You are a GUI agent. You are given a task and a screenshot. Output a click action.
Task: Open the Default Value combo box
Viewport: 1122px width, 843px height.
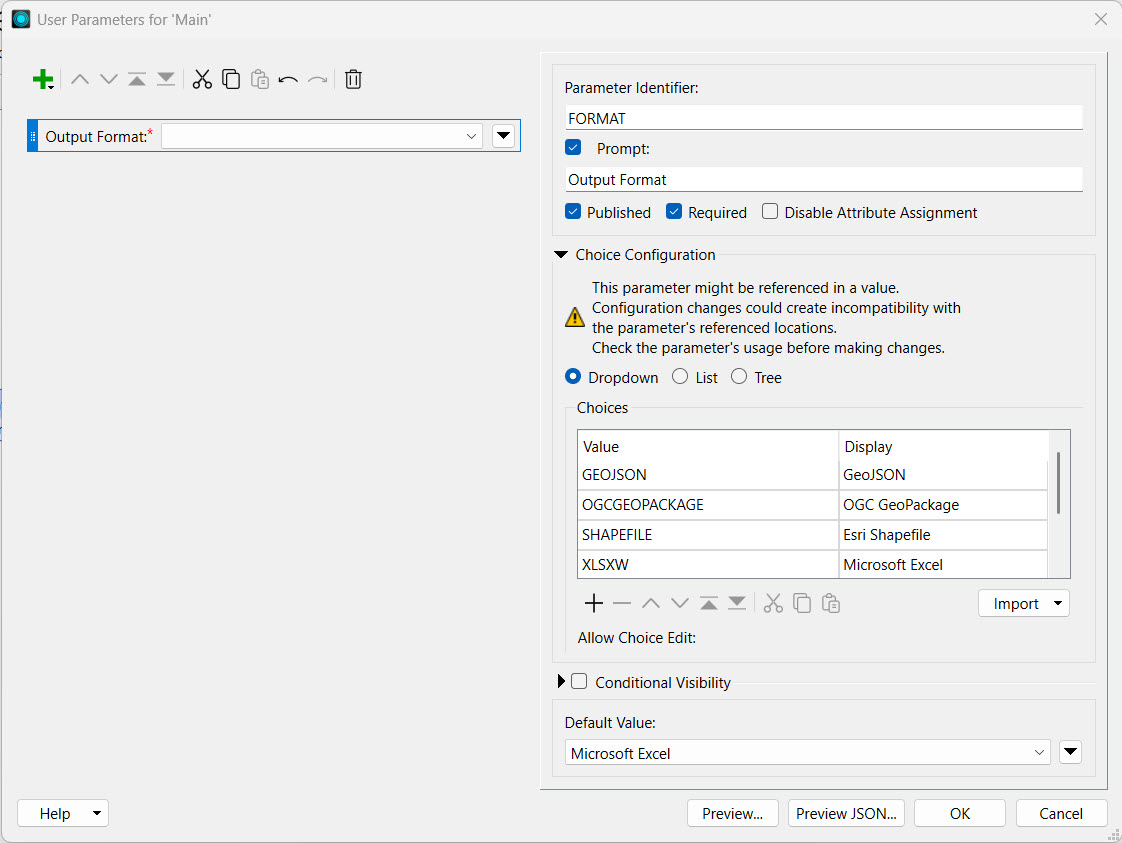(807, 753)
